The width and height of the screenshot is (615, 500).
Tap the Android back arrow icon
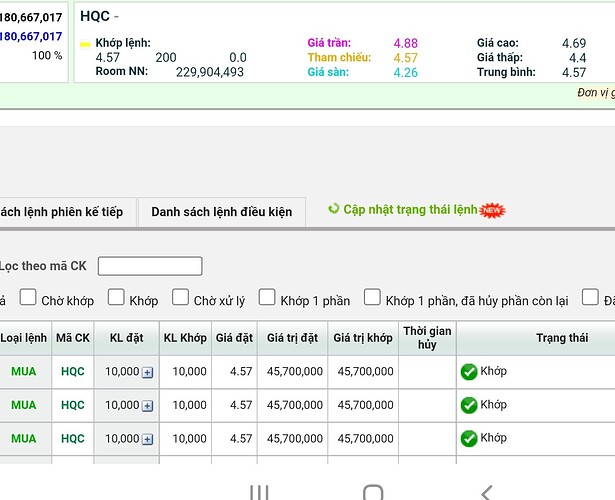[x=487, y=492]
